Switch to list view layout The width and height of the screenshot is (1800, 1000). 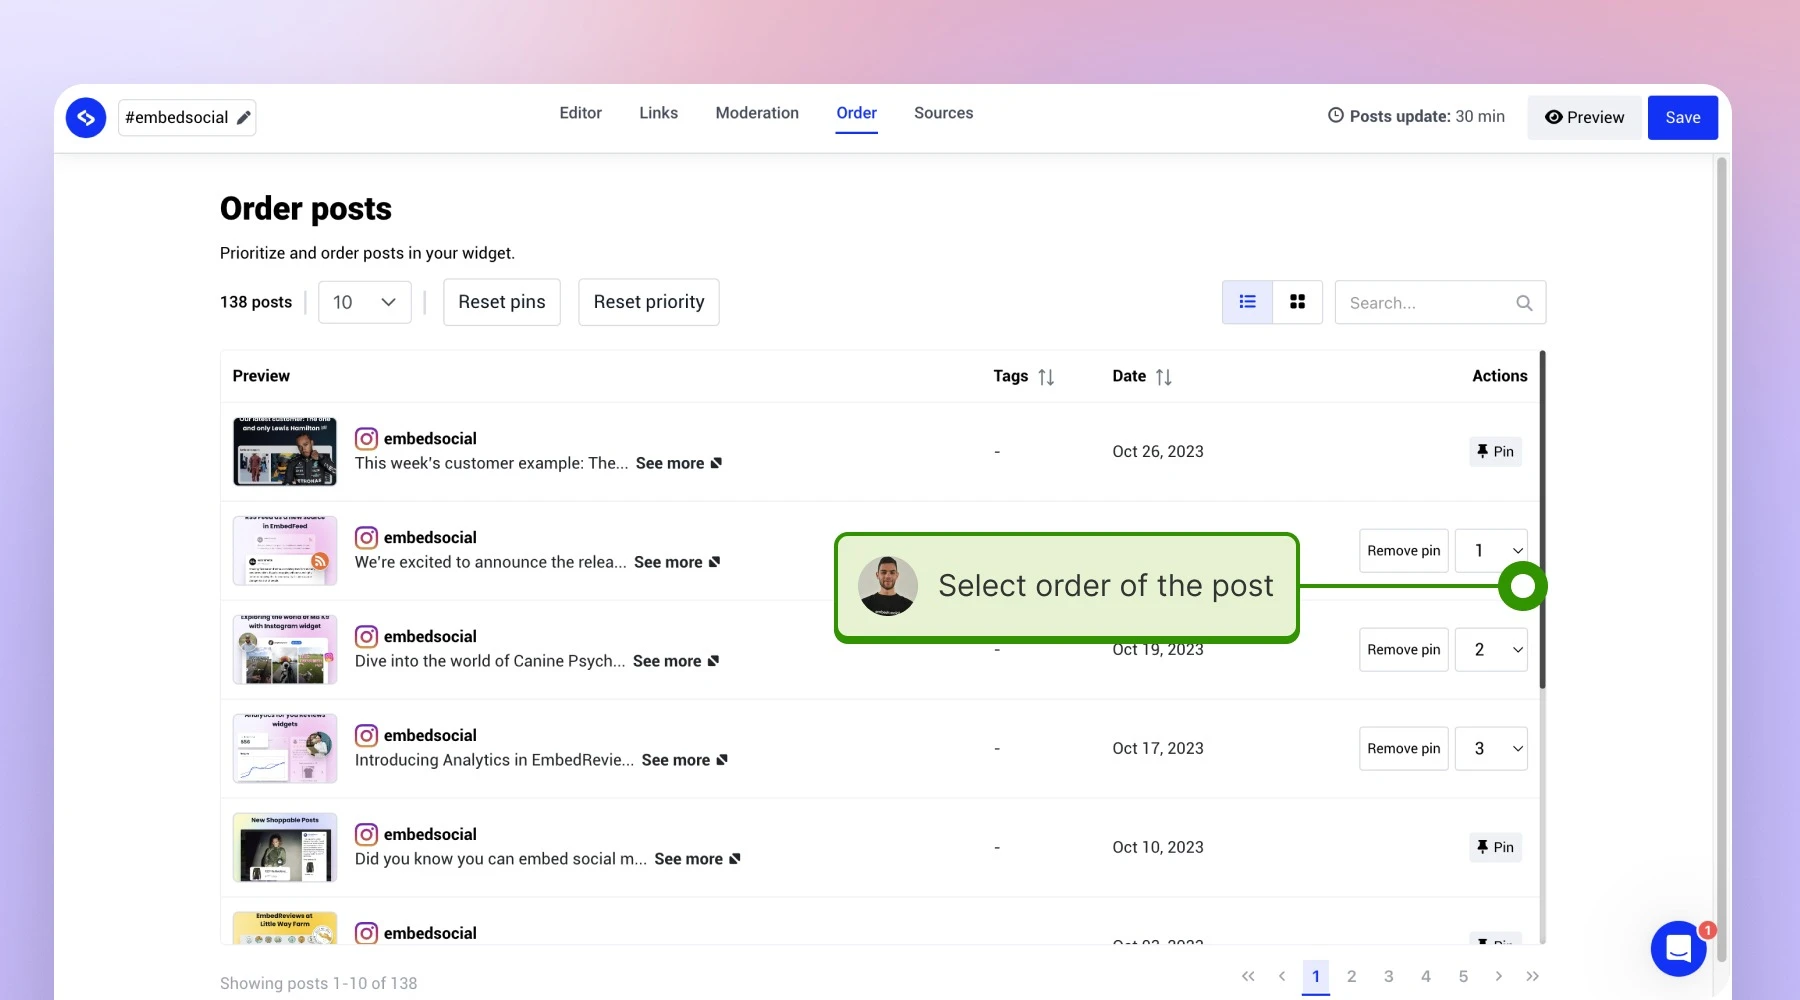click(x=1247, y=302)
